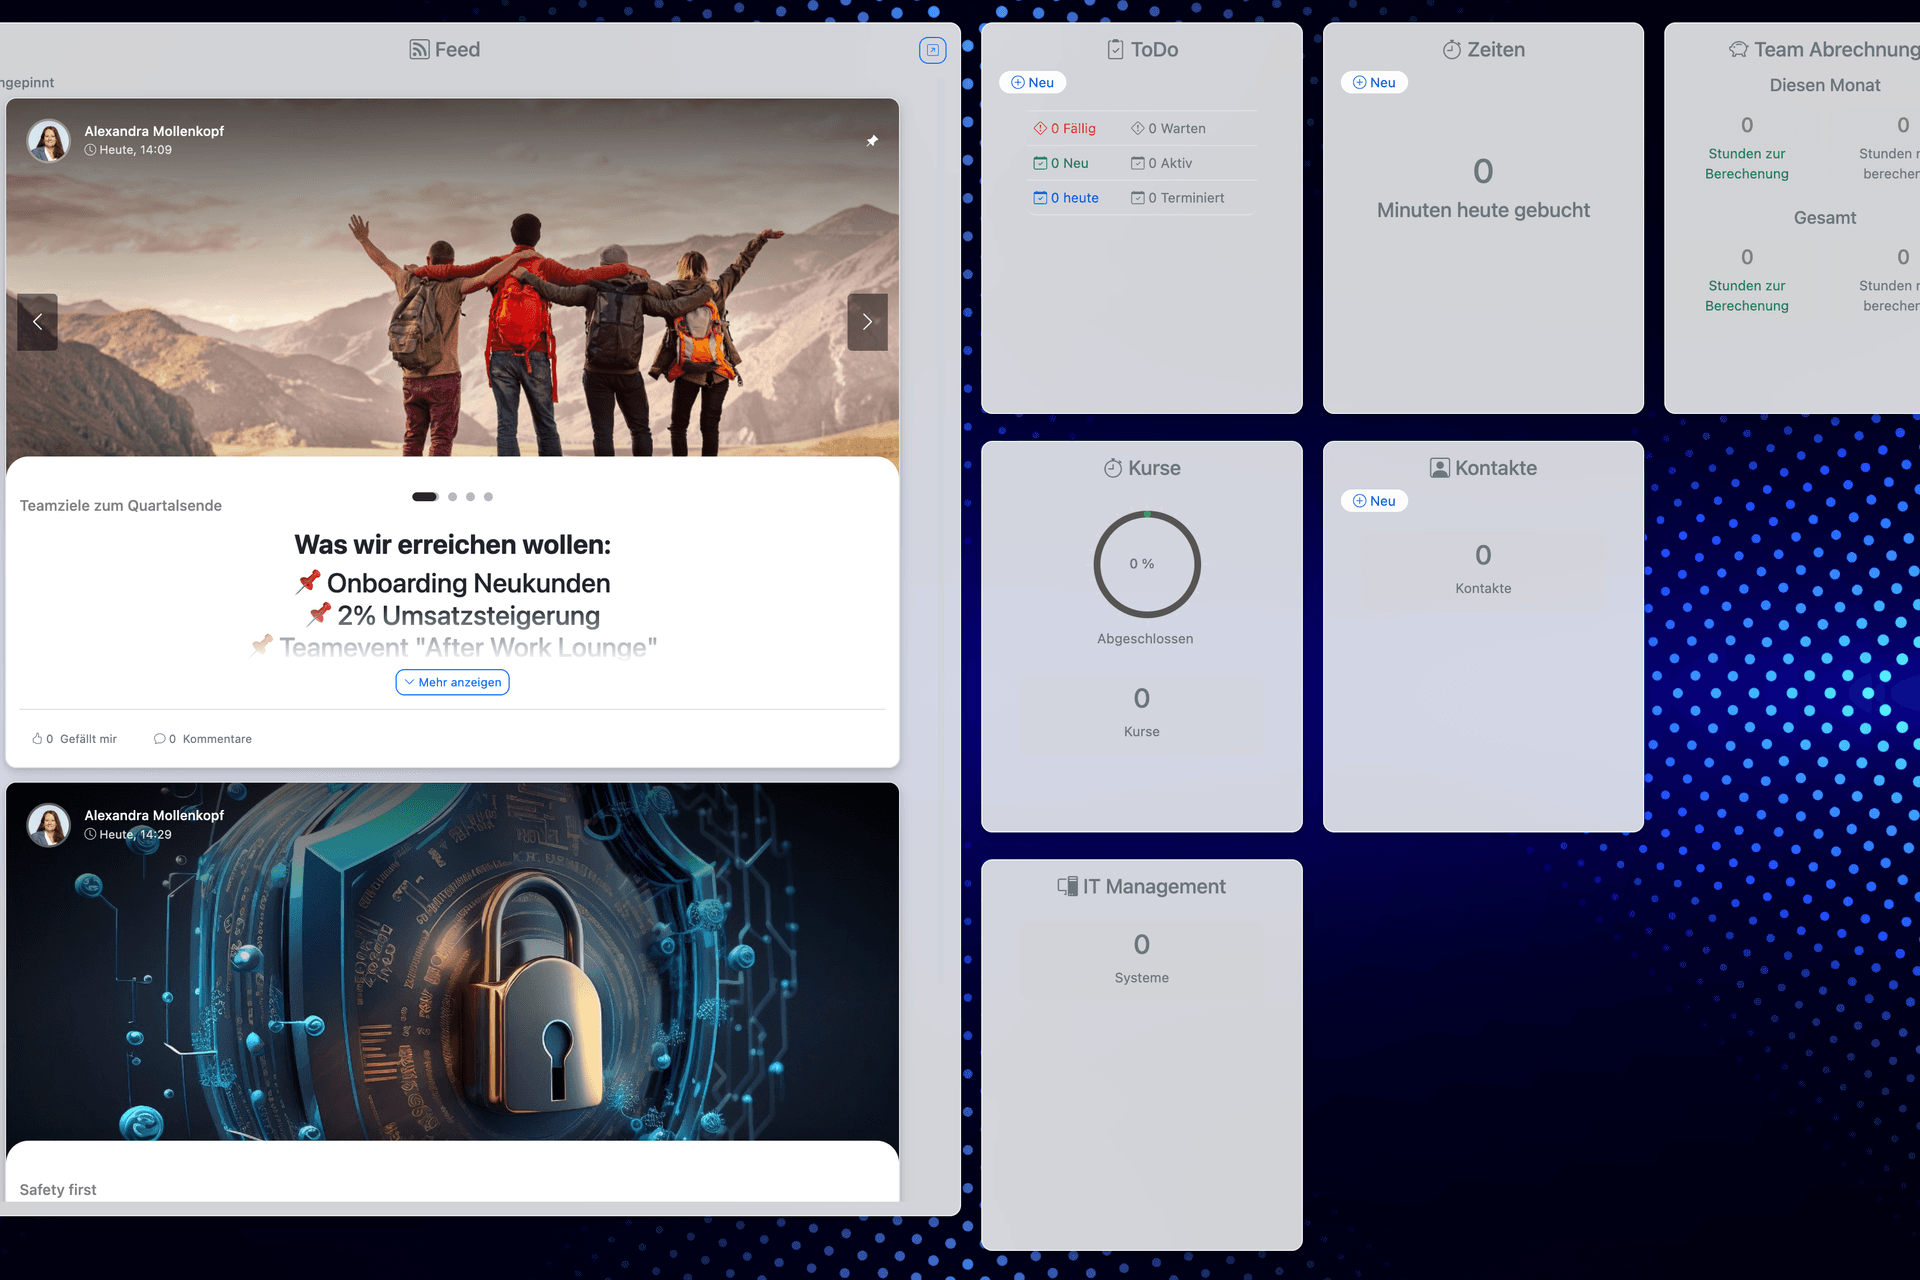Open the 0 Kurse counter tile

(x=1142, y=714)
